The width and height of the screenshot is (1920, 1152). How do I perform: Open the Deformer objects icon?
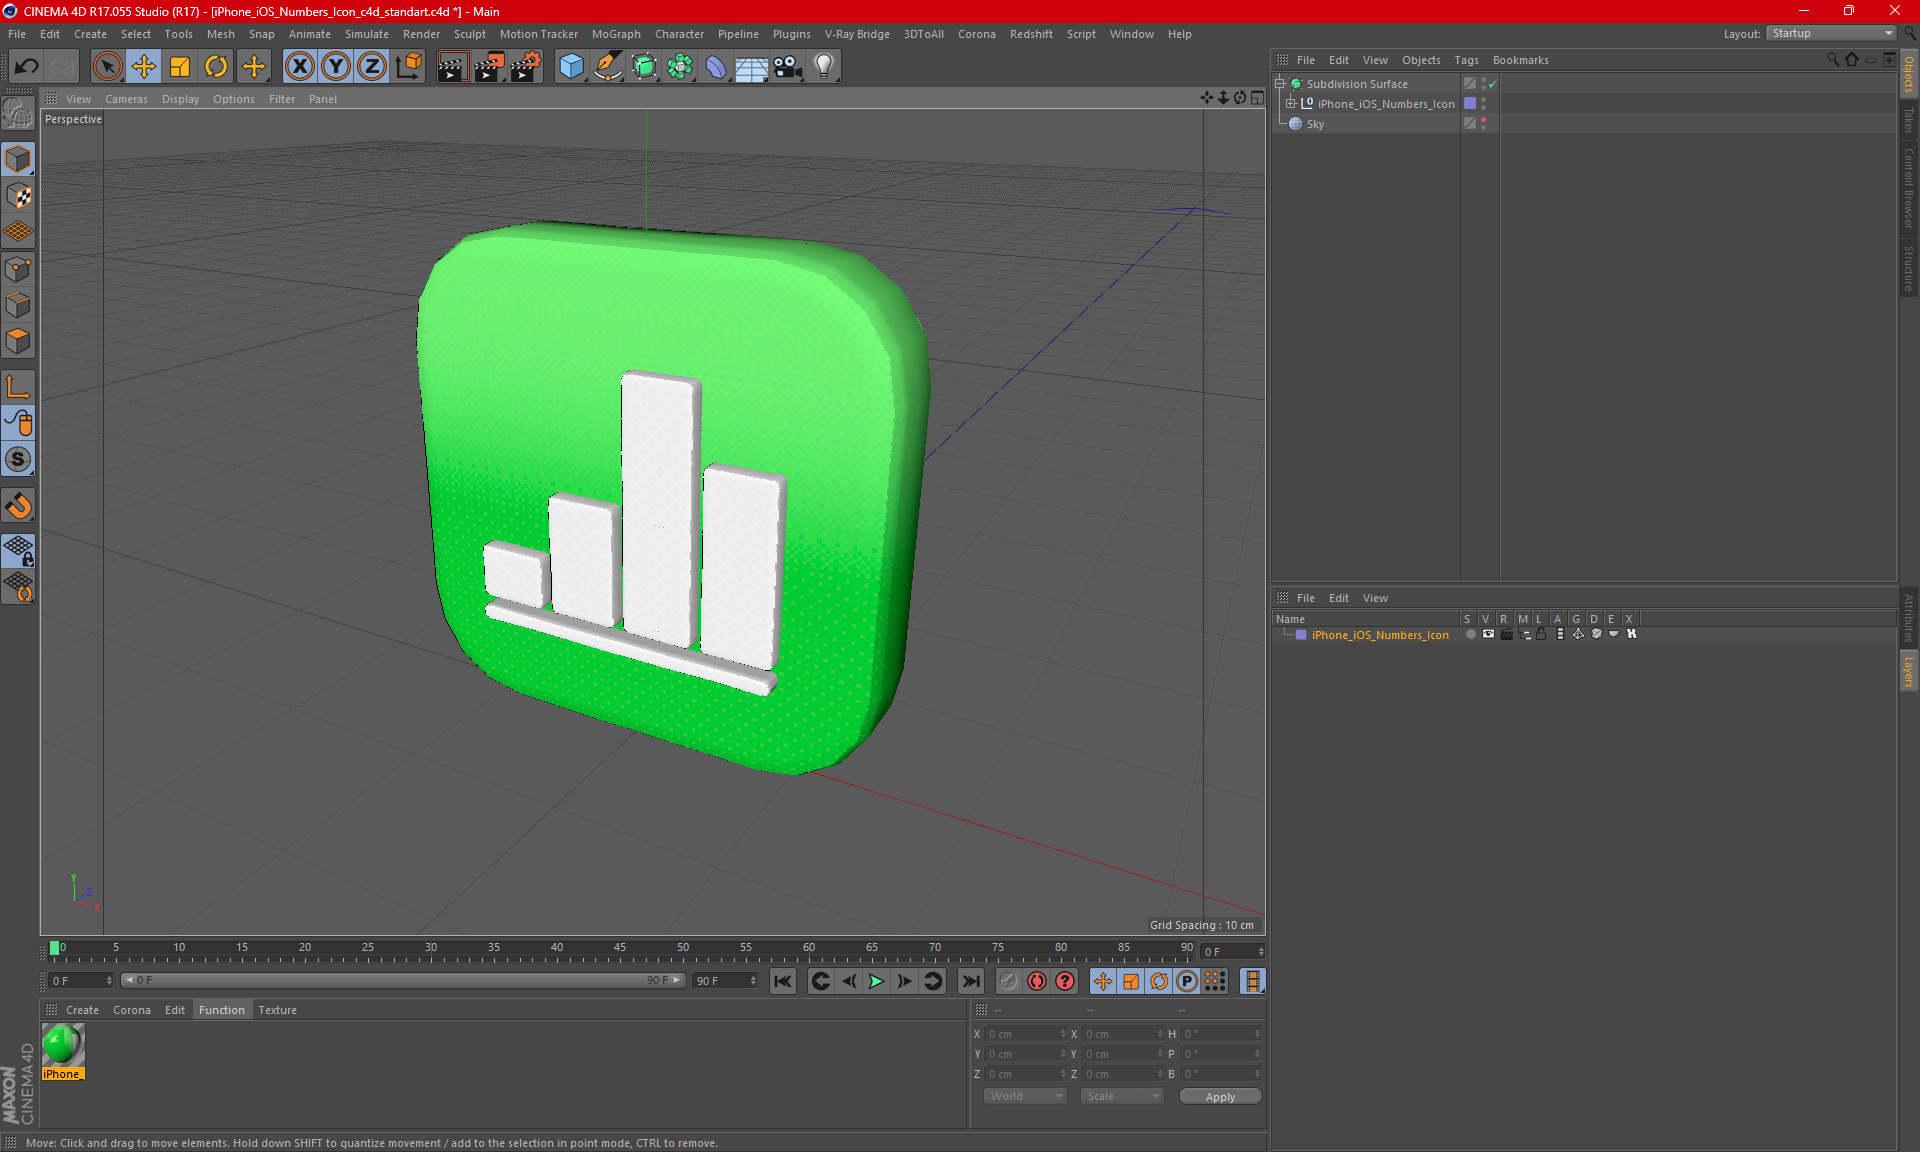[x=716, y=66]
